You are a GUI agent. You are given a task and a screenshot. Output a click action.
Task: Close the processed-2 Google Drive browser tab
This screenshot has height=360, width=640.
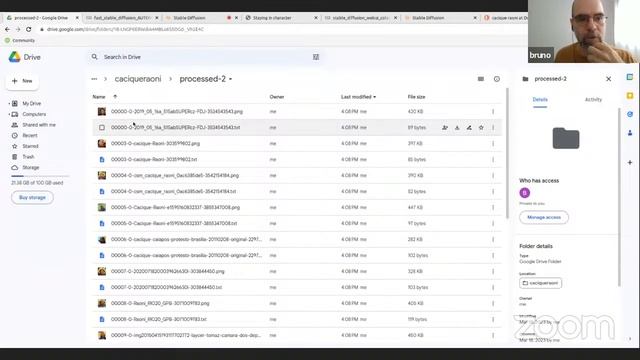tap(77, 18)
